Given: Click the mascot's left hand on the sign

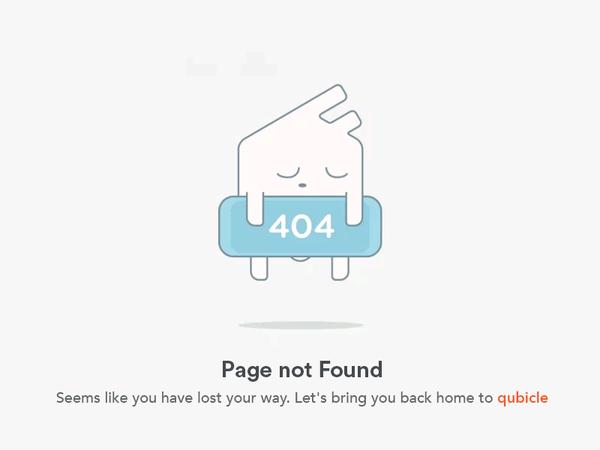Looking at the screenshot, I should click(x=255, y=209).
